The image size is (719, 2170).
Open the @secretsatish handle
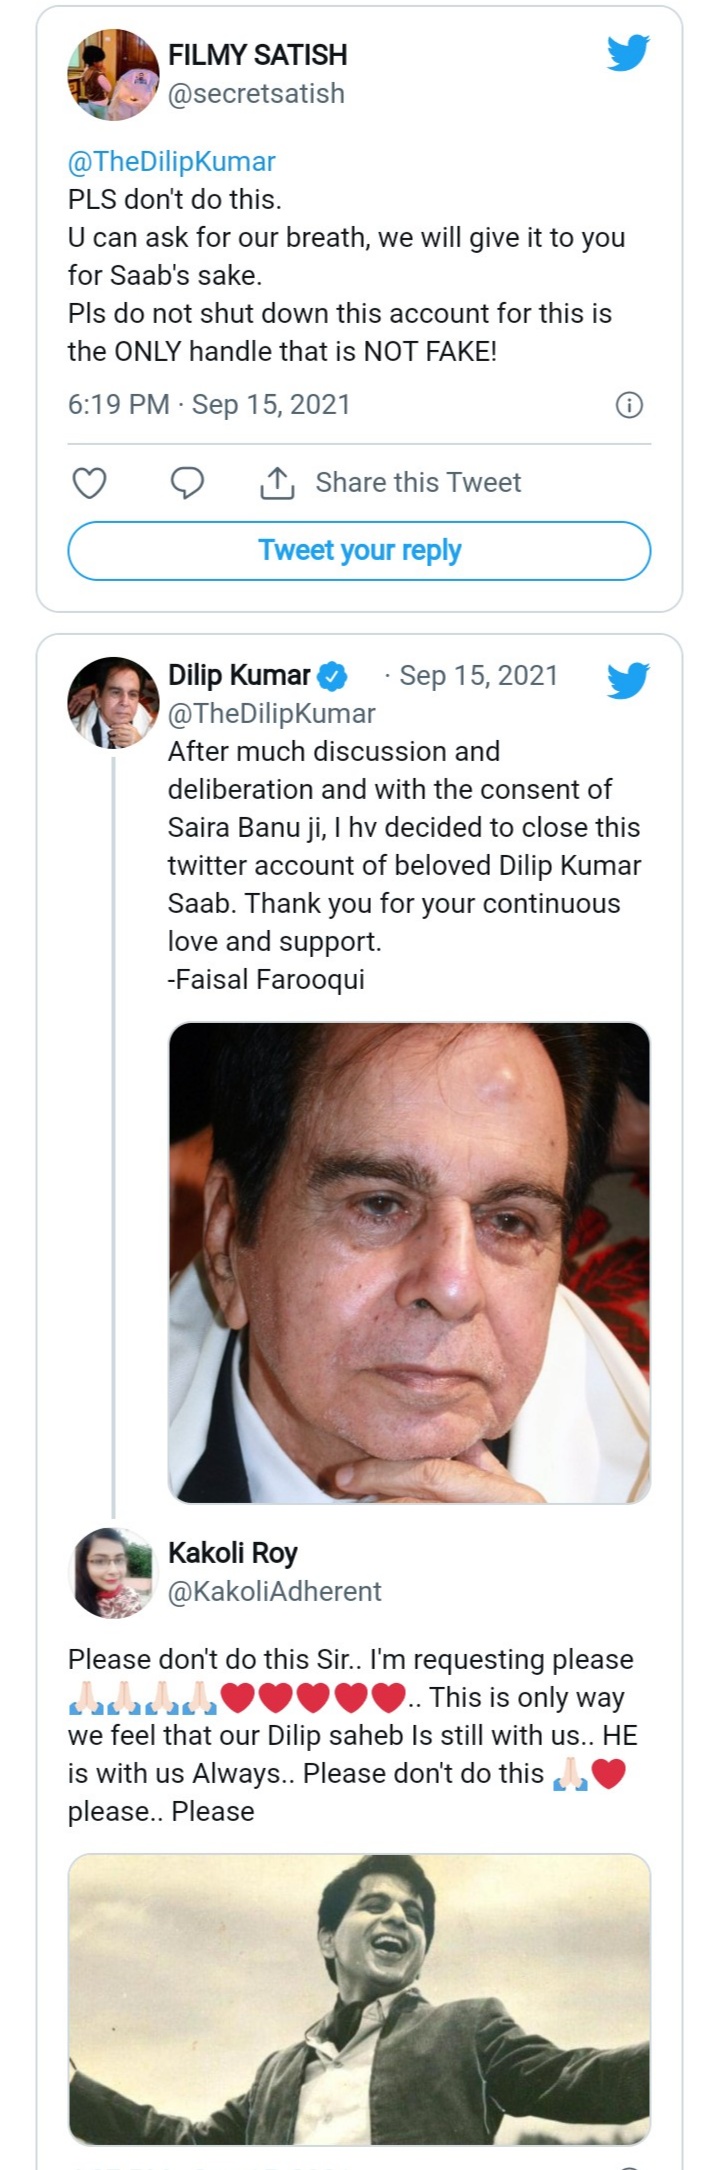(x=256, y=94)
